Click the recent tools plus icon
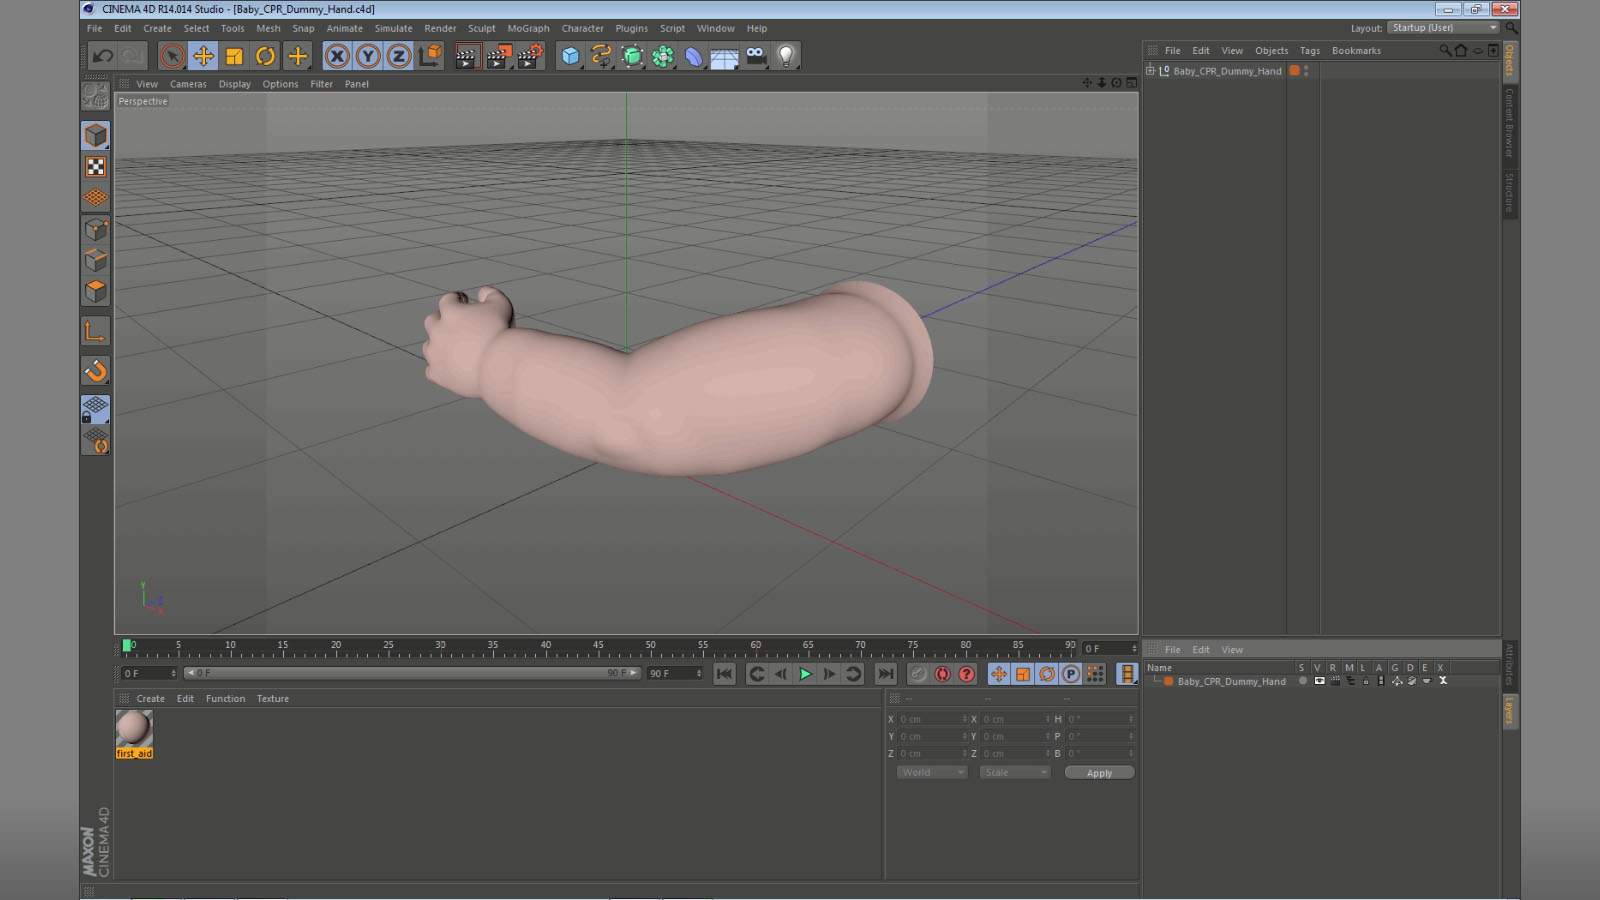This screenshot has height=900, width=1600. pos(297,56)
